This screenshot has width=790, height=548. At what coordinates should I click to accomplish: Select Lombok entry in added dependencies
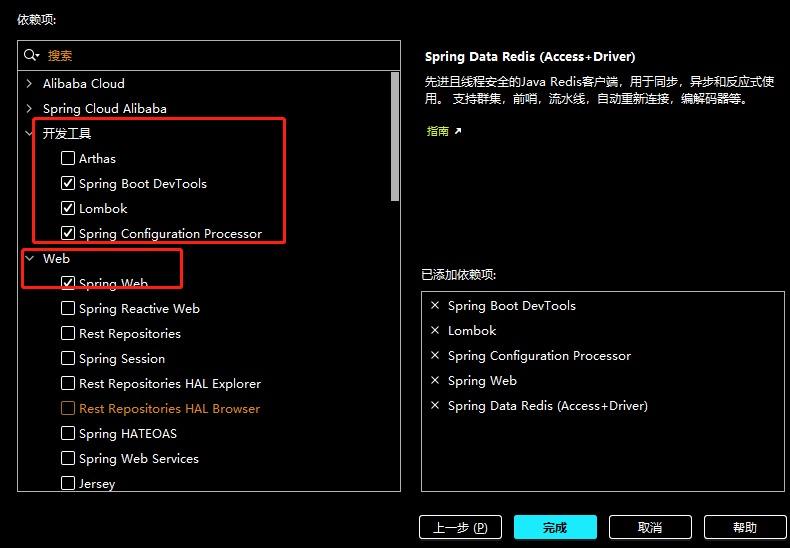pos(472,330)
